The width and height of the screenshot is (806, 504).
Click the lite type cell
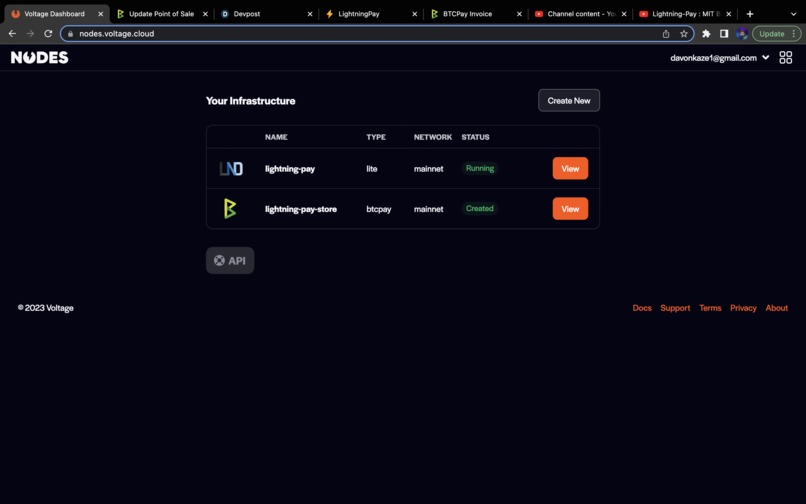click(372, 169)
